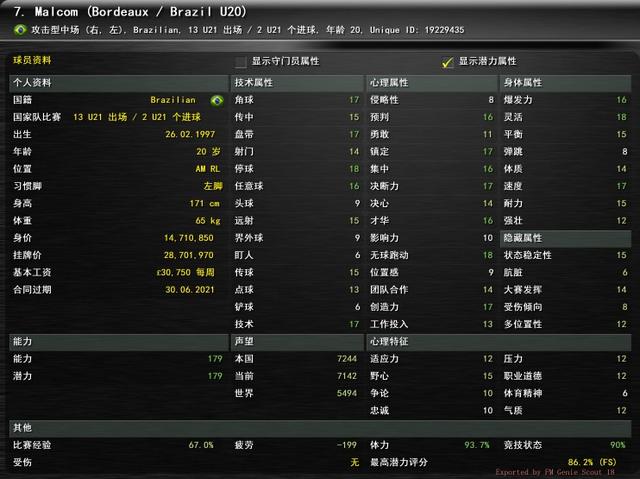Click the 铲球 attribute row
The height and width of the screenshot is (479, 640).
point(297,307)
